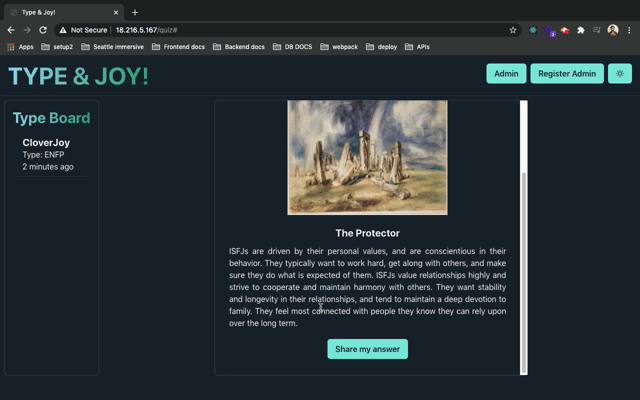Screen dimensions: 640x400
Task: Open the Chrome profile avatar
Action: (613, 30)
